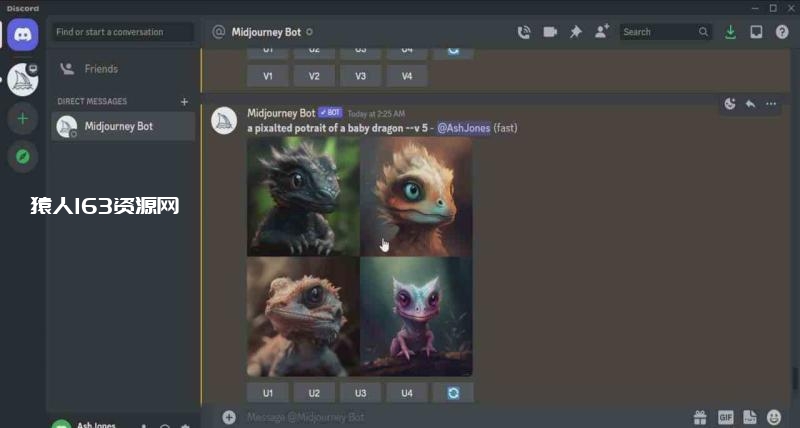The width and height of the screenshot is (800, 428).
Task: Open the GIF picker
Action: click(726, 417)
